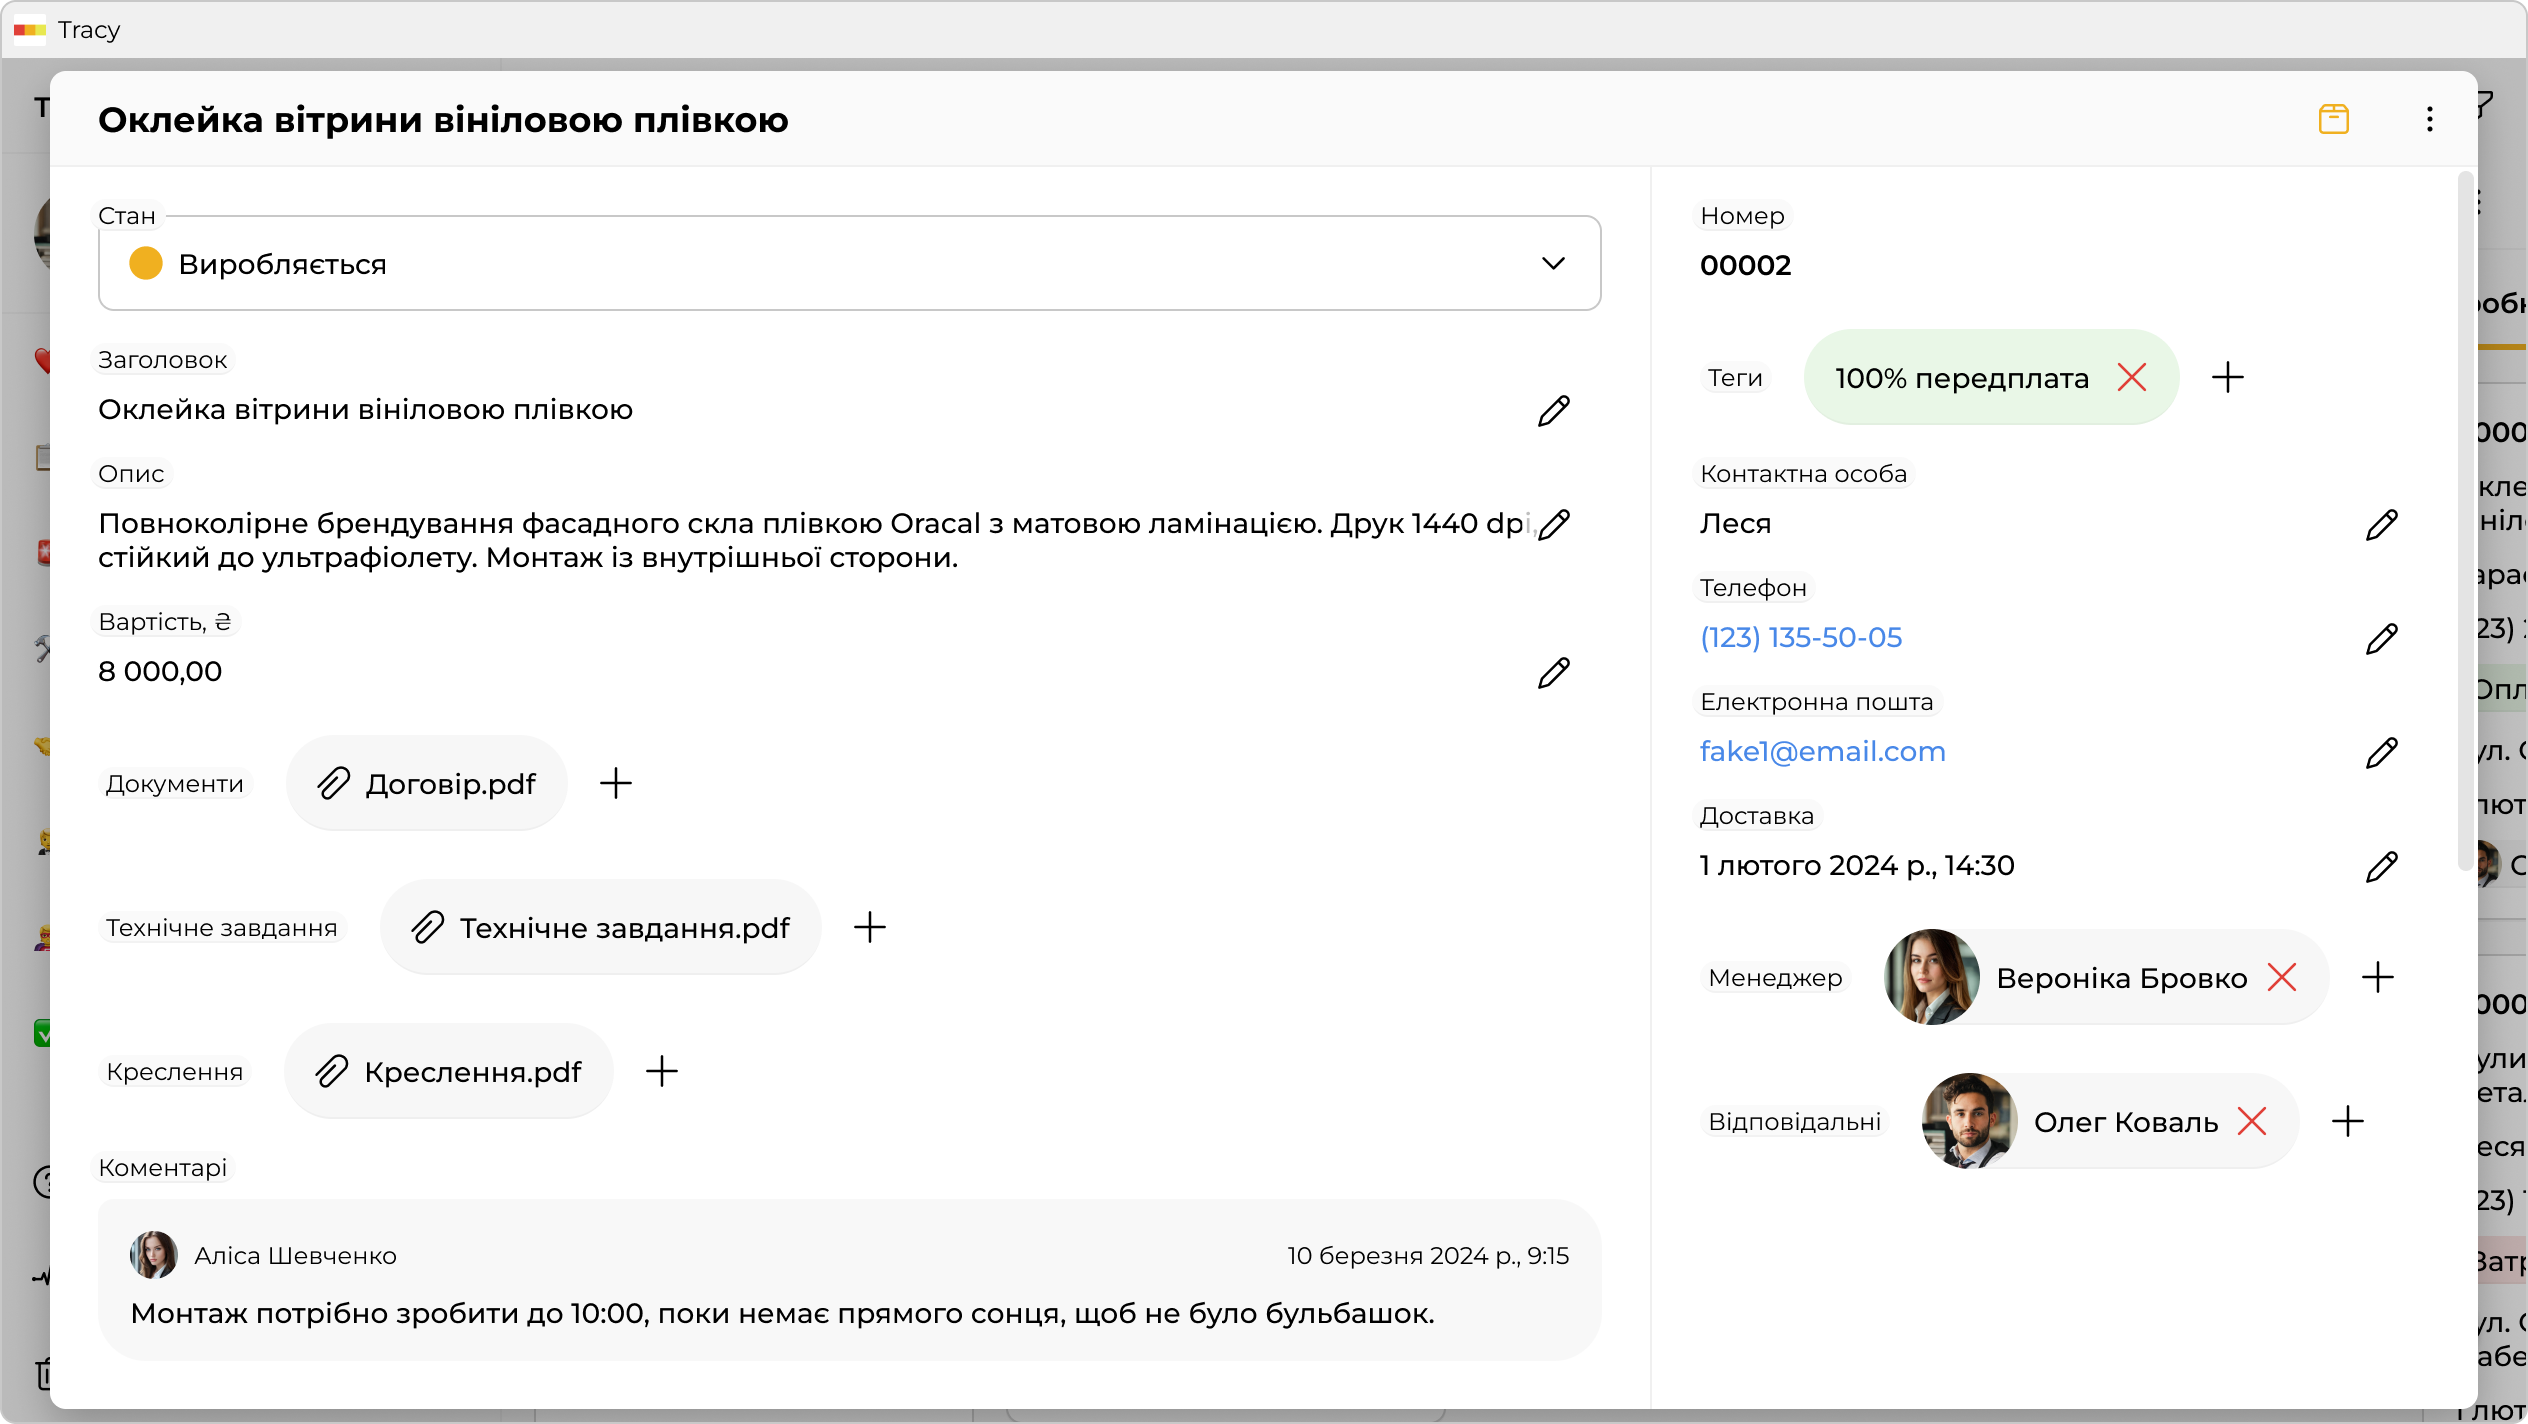The height and width of the screenshot is (1424, 2528).
Task: Add a new tag with plus
Action: [2227, 378]
